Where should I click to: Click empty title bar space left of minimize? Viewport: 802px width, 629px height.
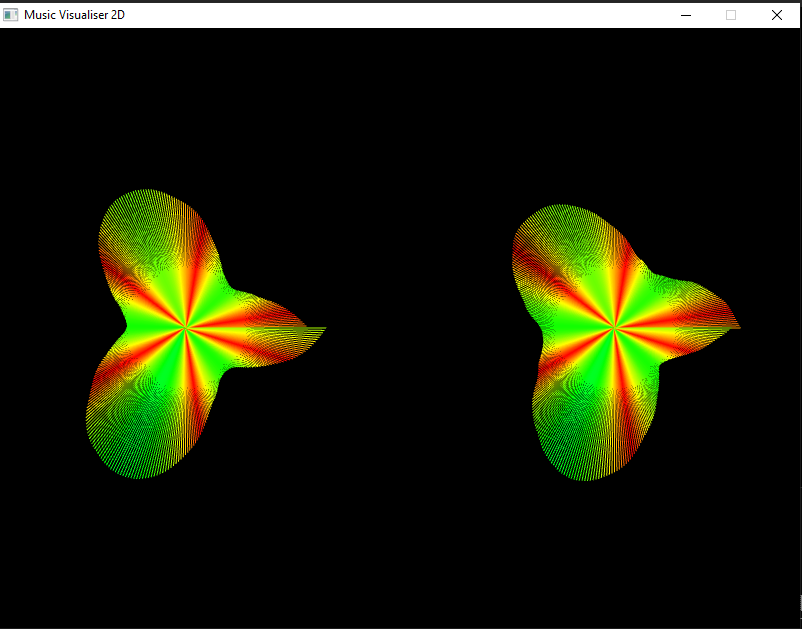[x=400, y=15]
